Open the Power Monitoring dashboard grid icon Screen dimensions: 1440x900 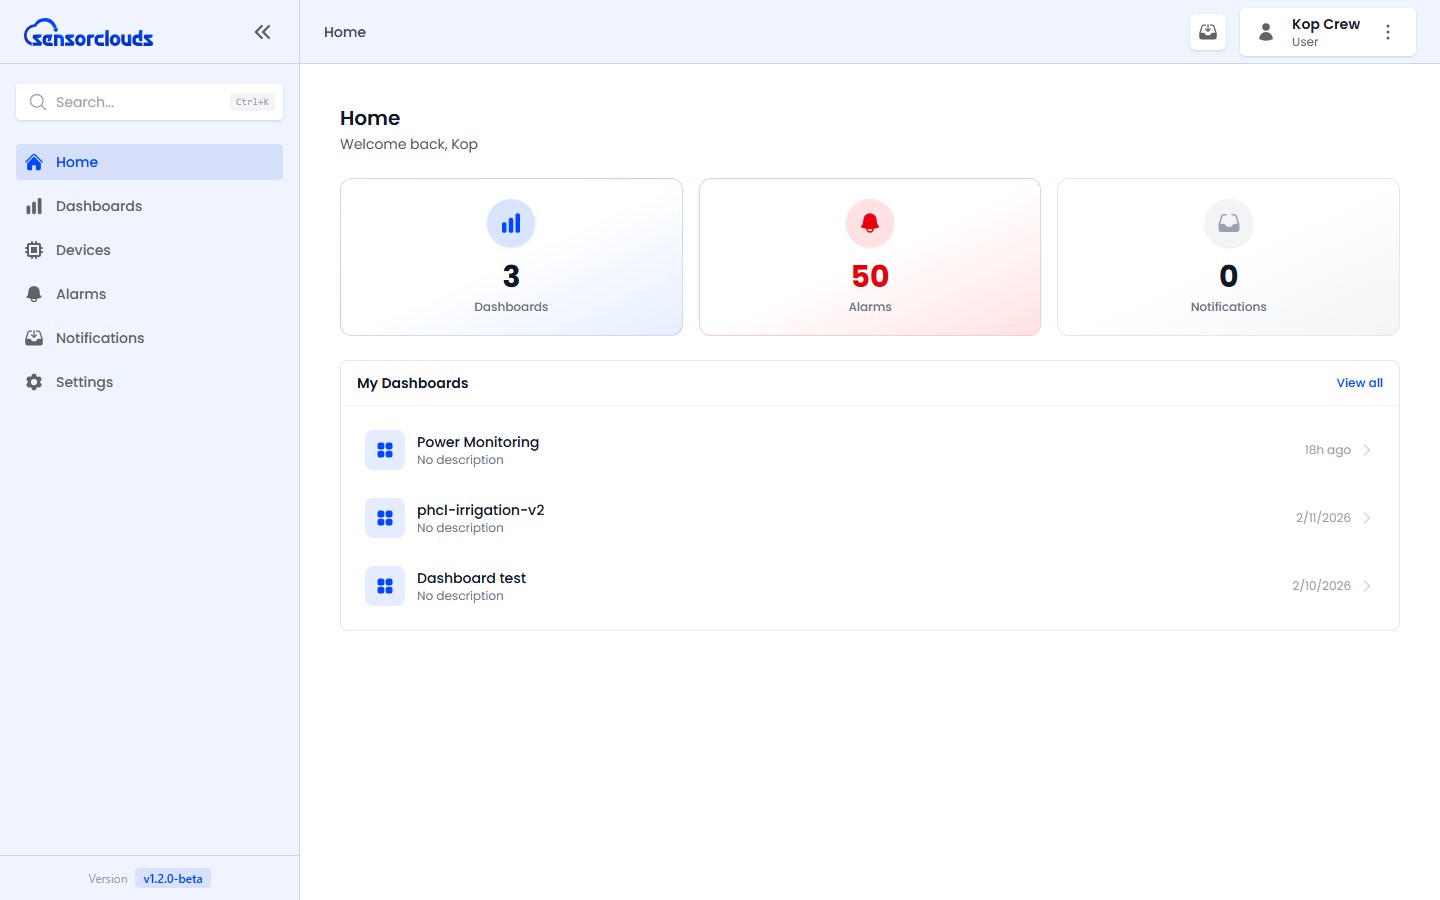click(385, 450)
